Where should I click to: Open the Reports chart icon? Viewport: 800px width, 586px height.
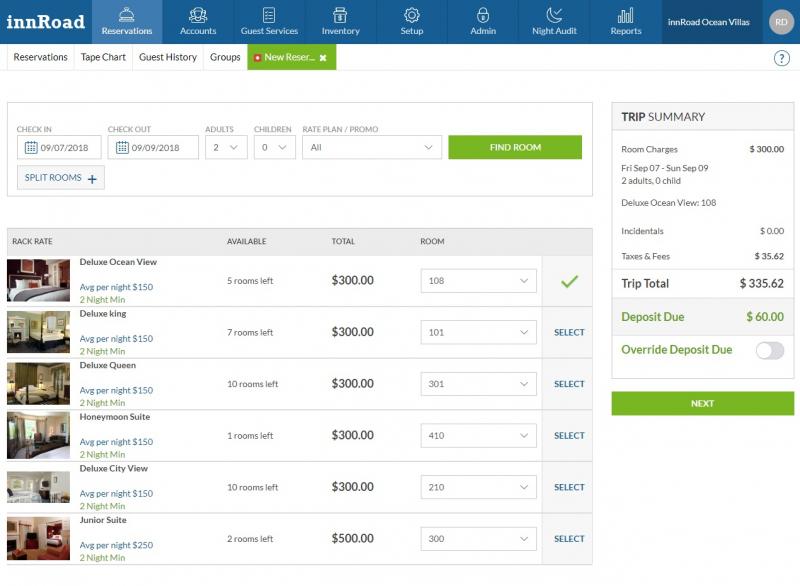click(x=626, y=15)
